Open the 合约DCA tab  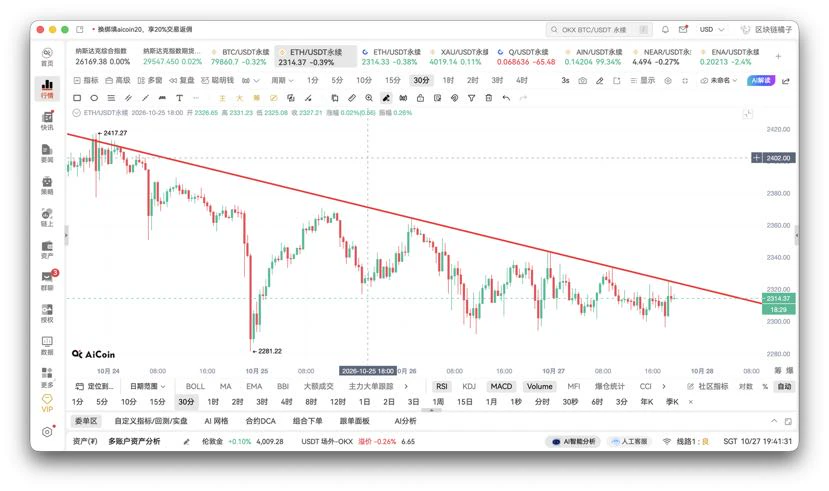260,421
